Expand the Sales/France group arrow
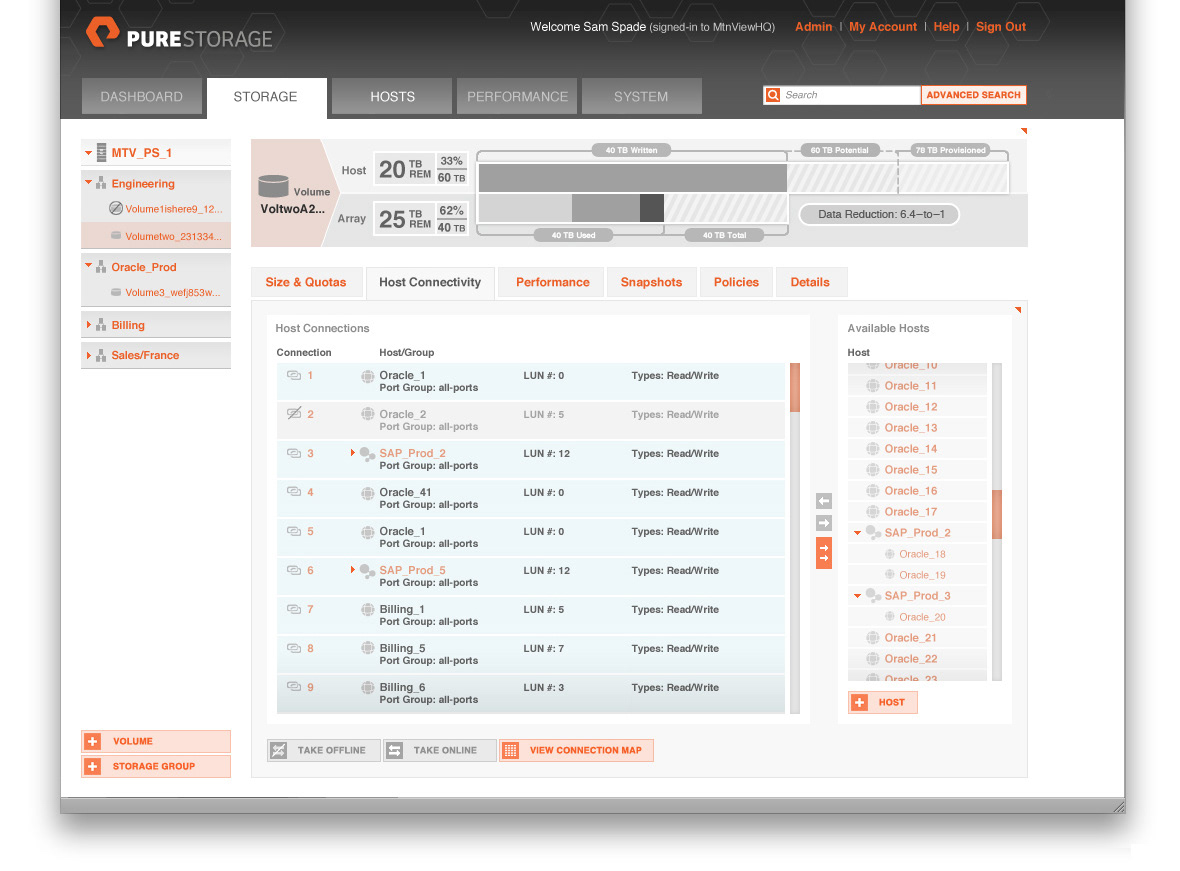 89,355
